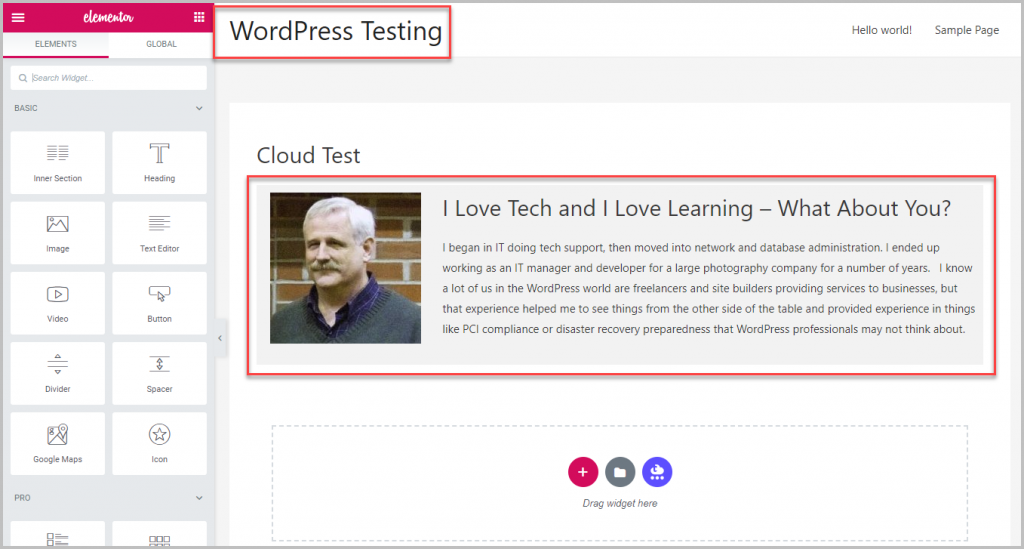Select the Spacer widget

(x=159, y=373)
